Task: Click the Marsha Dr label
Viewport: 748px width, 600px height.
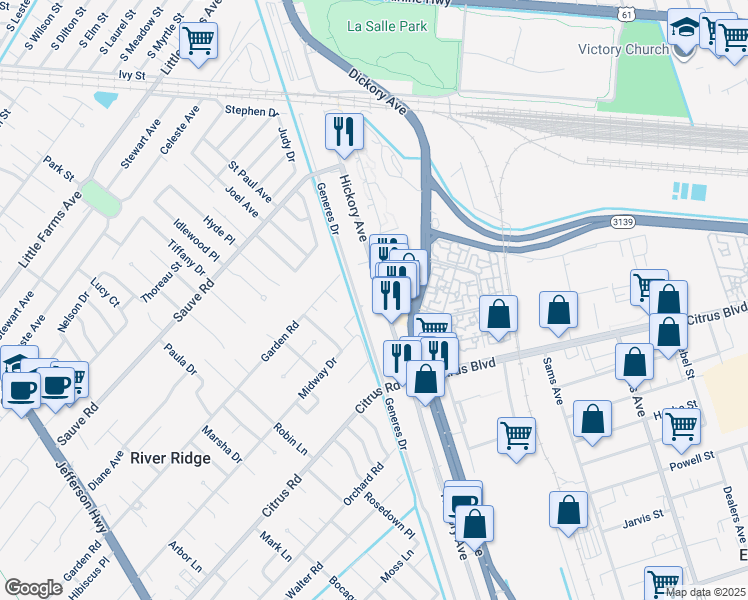Action: click(x=221, y=444)
